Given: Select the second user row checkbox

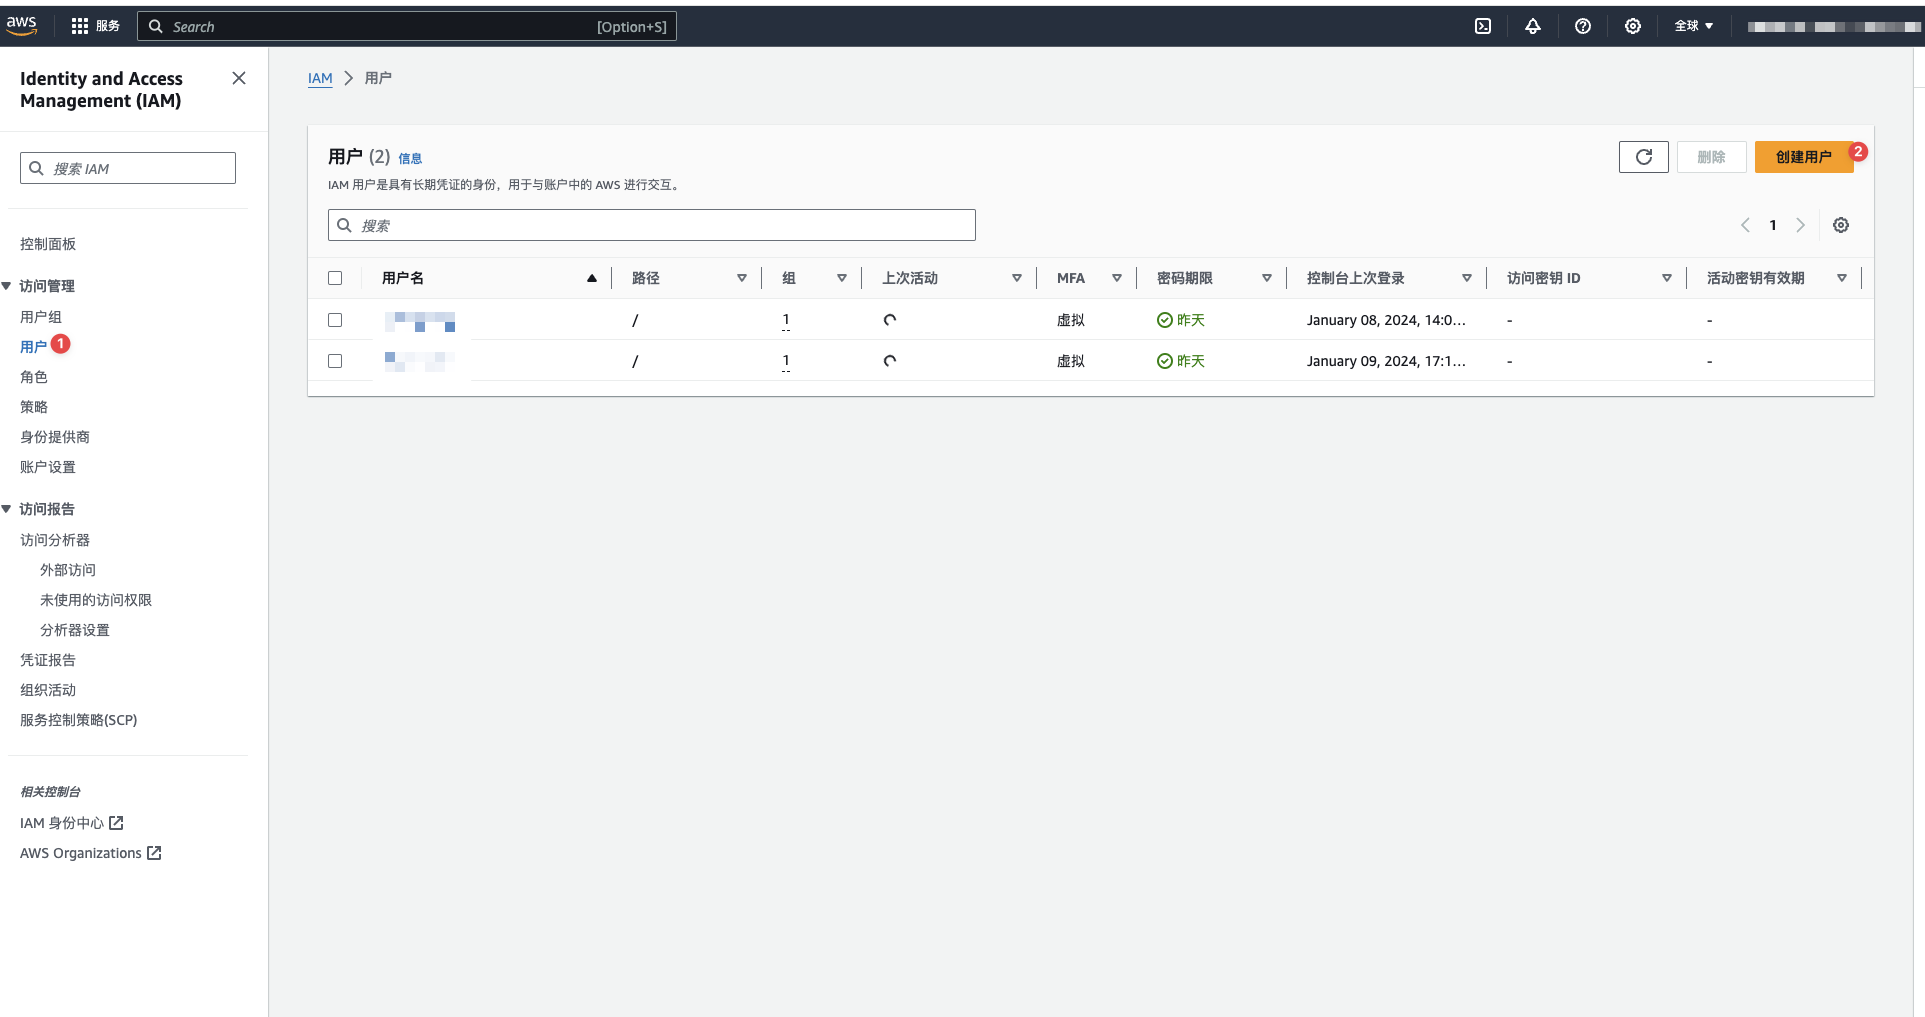Looking at the screenshot, I should click(335, 361).
